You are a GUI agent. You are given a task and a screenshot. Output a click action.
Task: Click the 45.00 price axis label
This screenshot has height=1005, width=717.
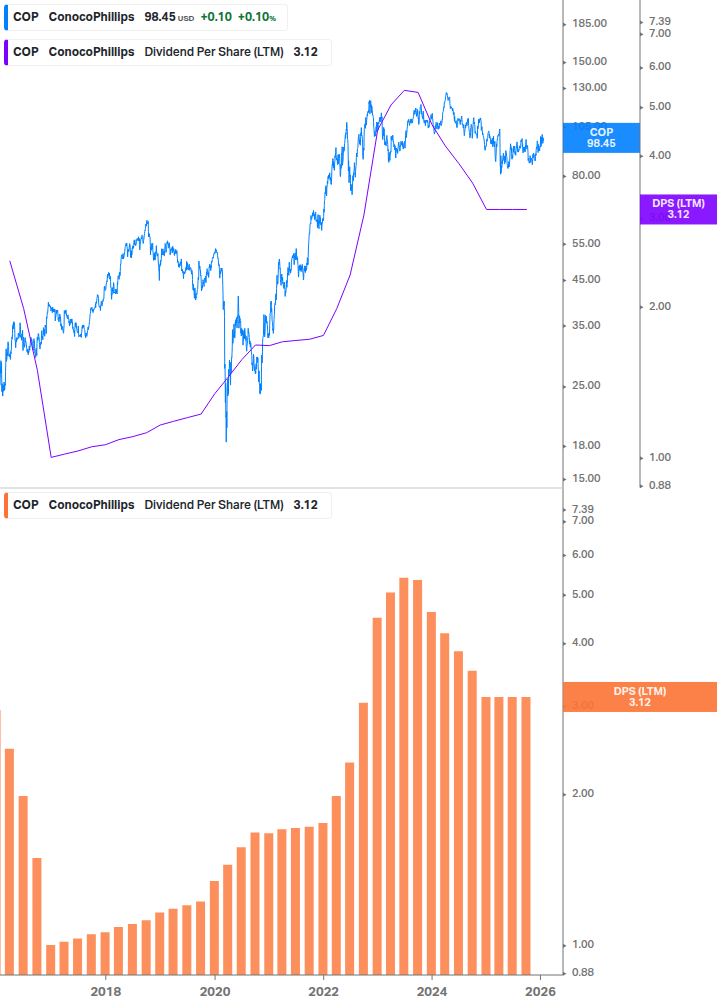(586, 279)
